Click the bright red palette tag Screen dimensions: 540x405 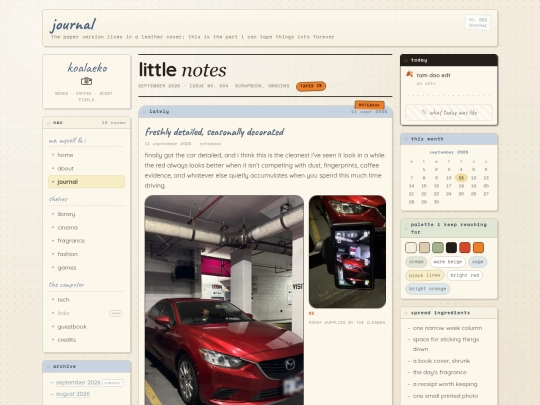pos(465,275)
